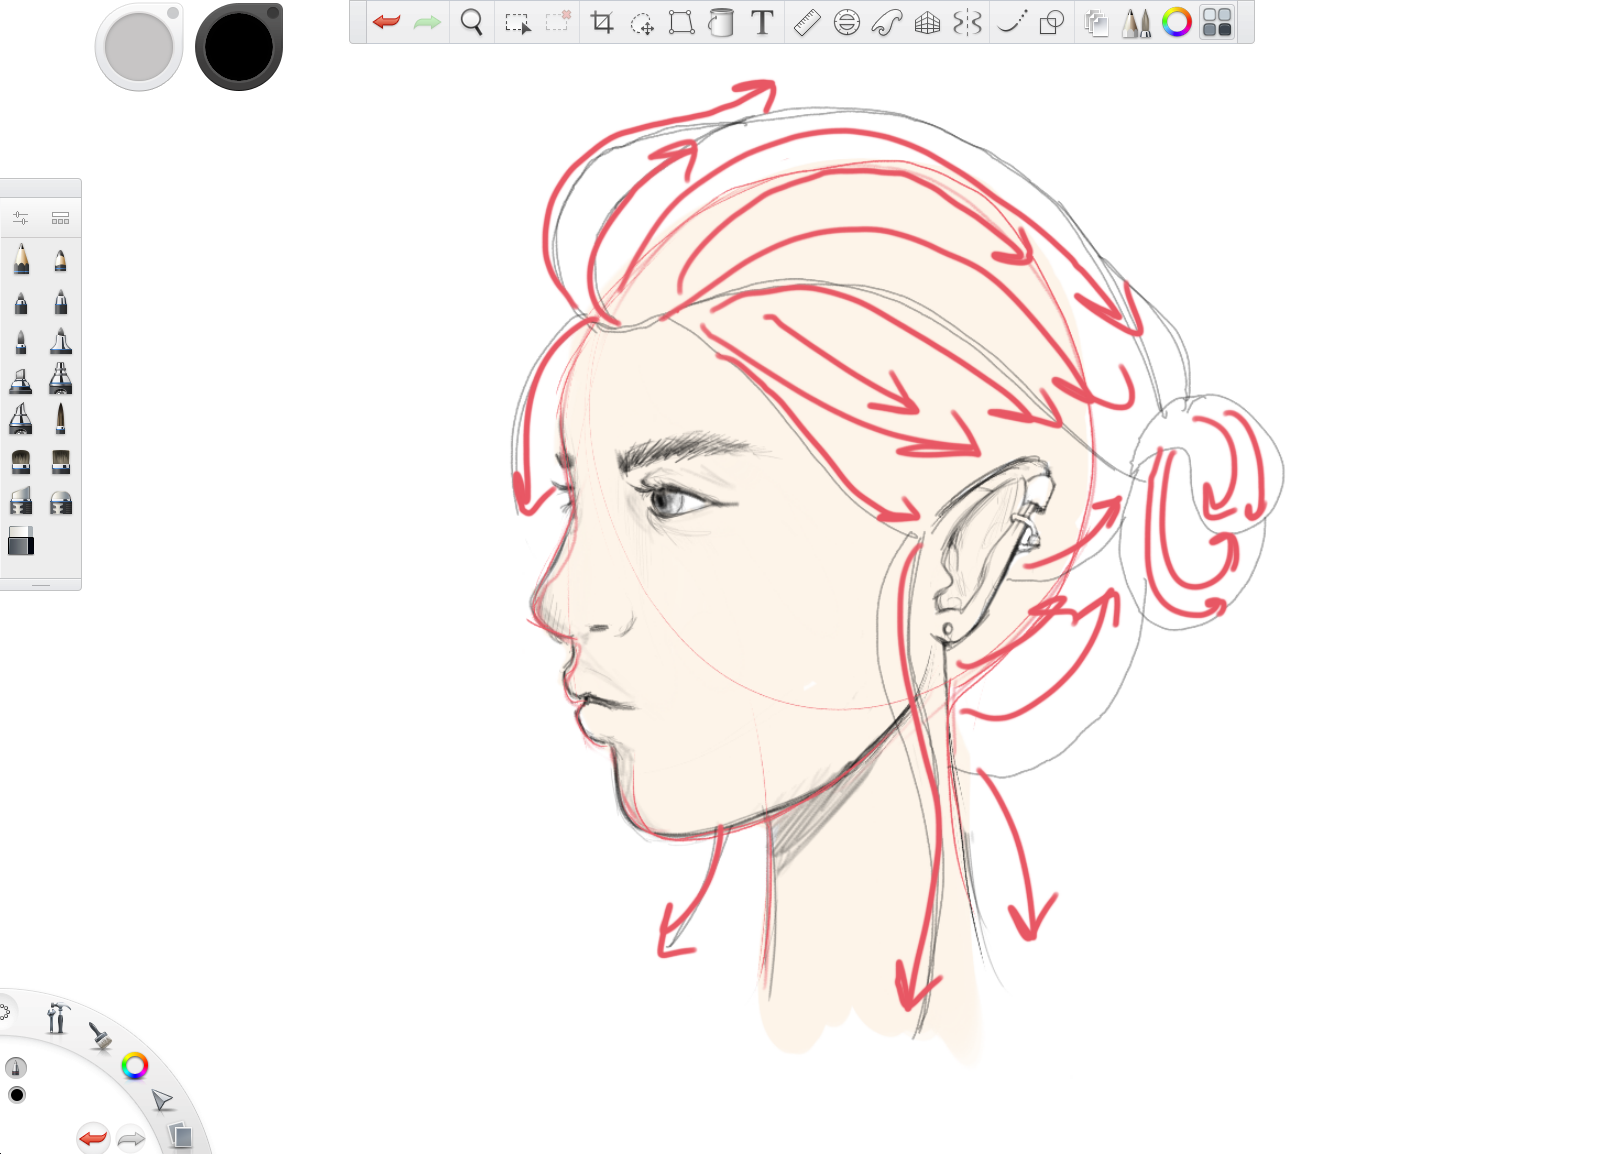Choose the Flat Bristle brush

point(60,462)
